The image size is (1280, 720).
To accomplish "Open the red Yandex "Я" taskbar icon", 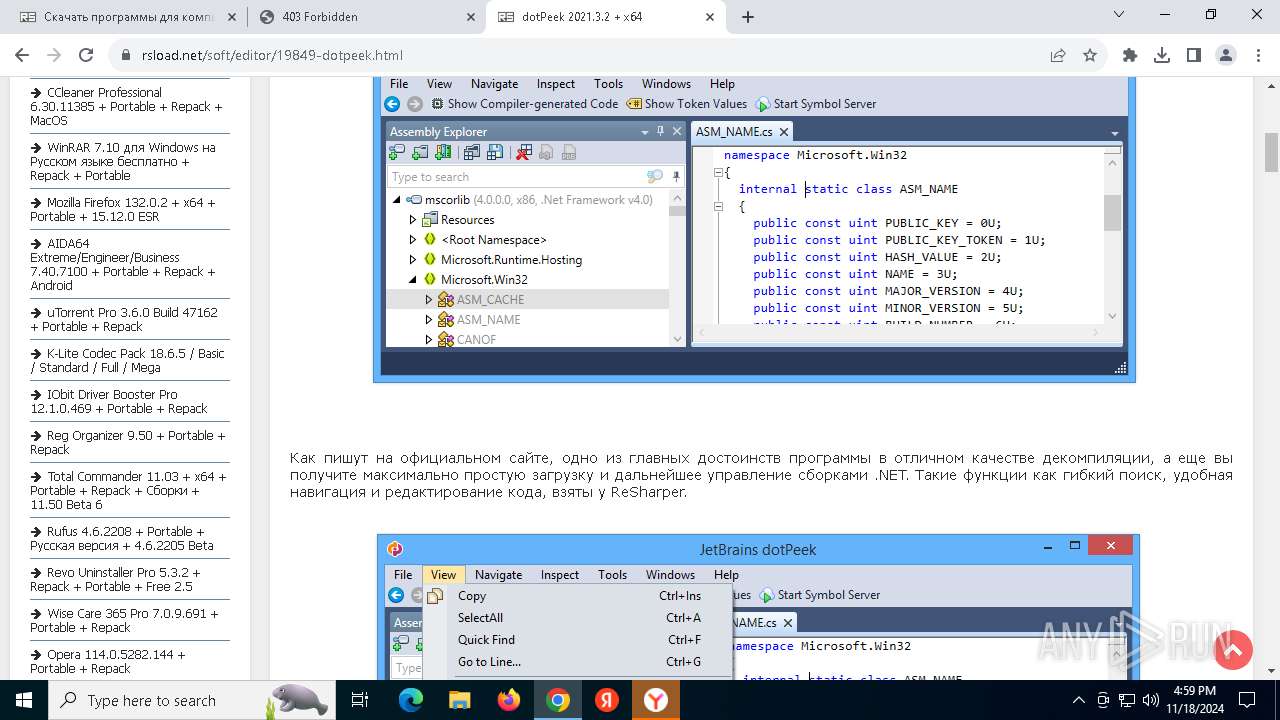I will [607, 700].
